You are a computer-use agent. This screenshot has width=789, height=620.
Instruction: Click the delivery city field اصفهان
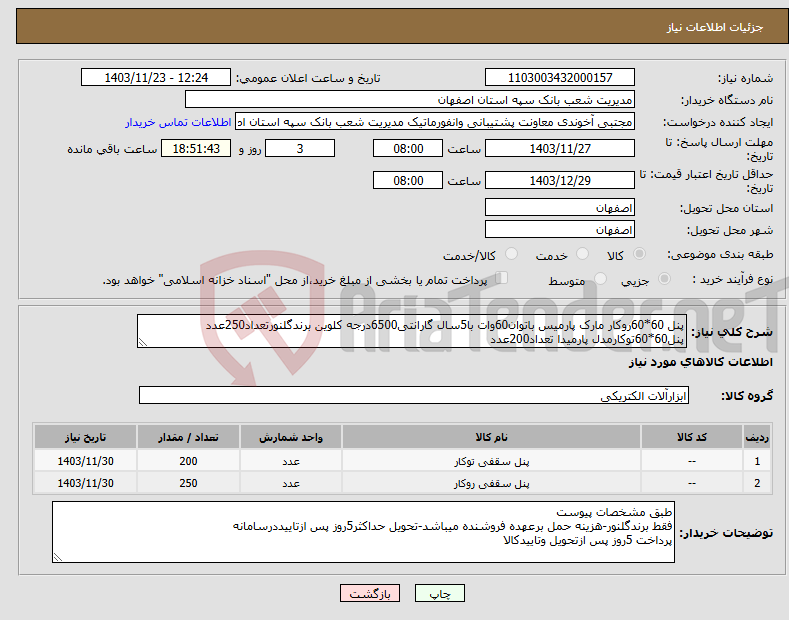[560, 229]
